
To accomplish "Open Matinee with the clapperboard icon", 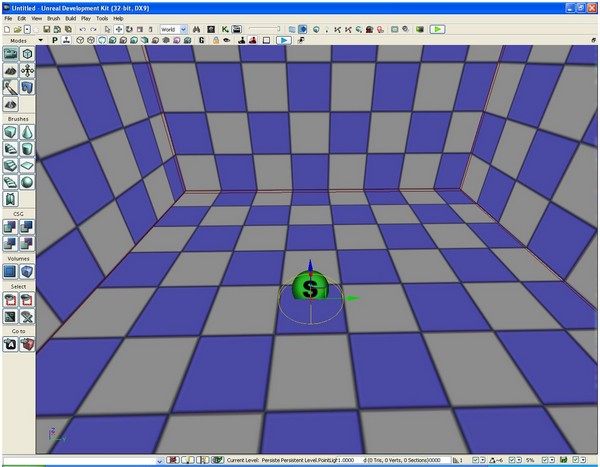I will [x=237, y=29].
